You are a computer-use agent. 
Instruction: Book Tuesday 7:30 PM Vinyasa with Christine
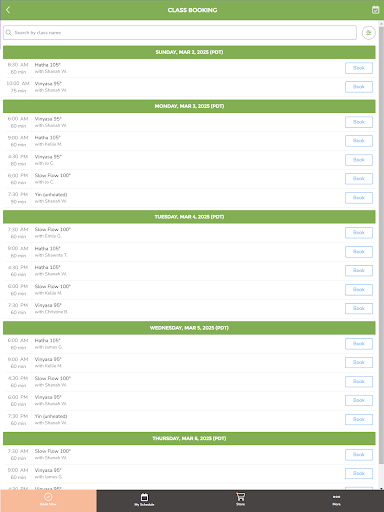(x=359, y=308)
